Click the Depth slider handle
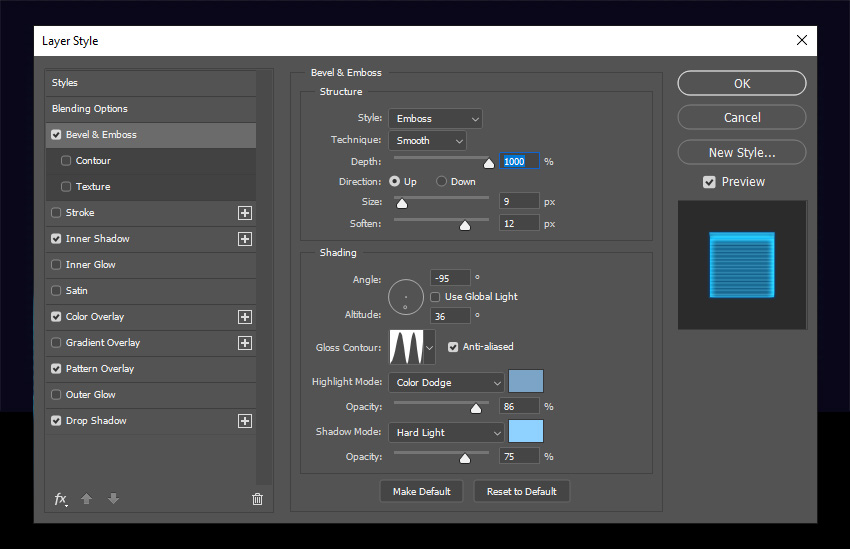Screen dimensions: 850x549 489,163
